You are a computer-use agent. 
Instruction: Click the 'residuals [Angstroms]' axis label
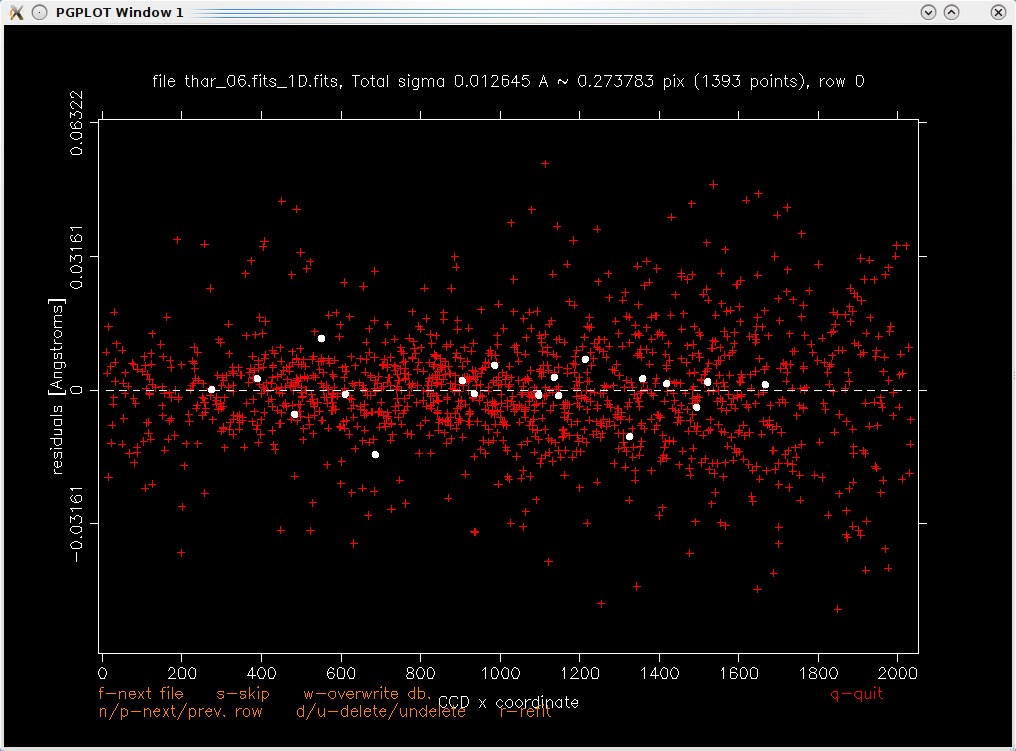coord(58,386)
